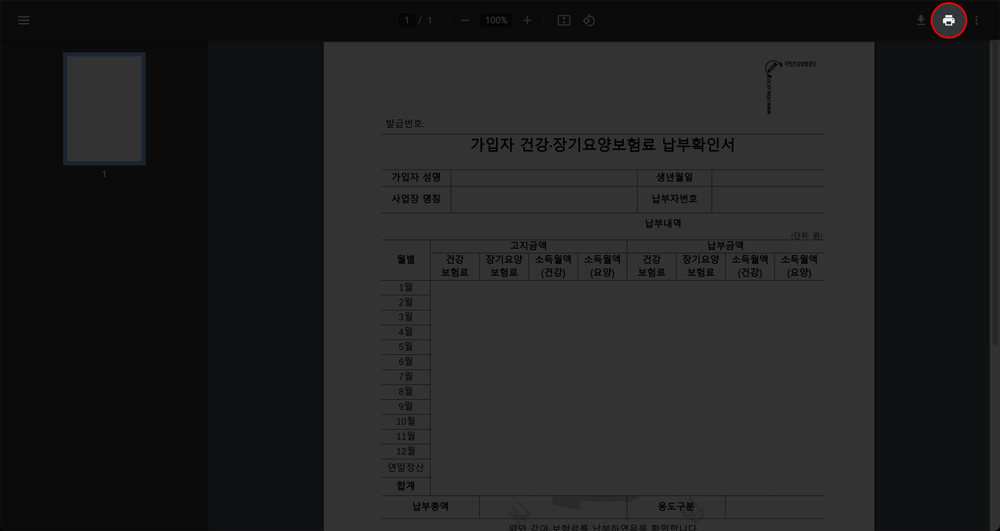The height and width of the screenshot is (531, 1000).
Task: Click the 월별 header cell
Action: point(406,259)
